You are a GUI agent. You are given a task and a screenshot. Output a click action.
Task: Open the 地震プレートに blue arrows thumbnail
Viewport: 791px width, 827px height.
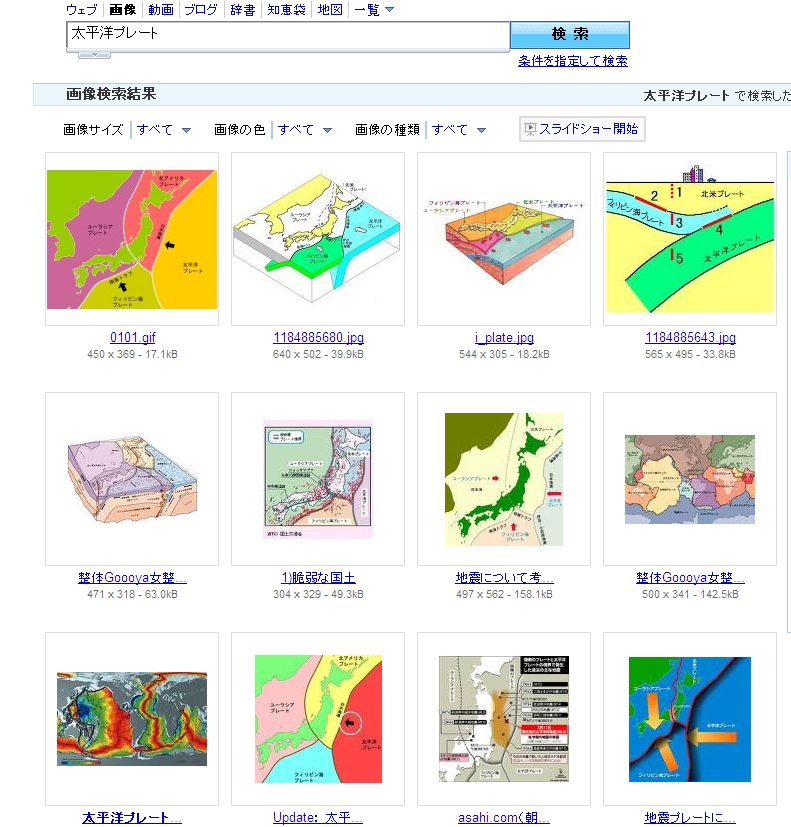pyautogui.click(x=690, y=719)
